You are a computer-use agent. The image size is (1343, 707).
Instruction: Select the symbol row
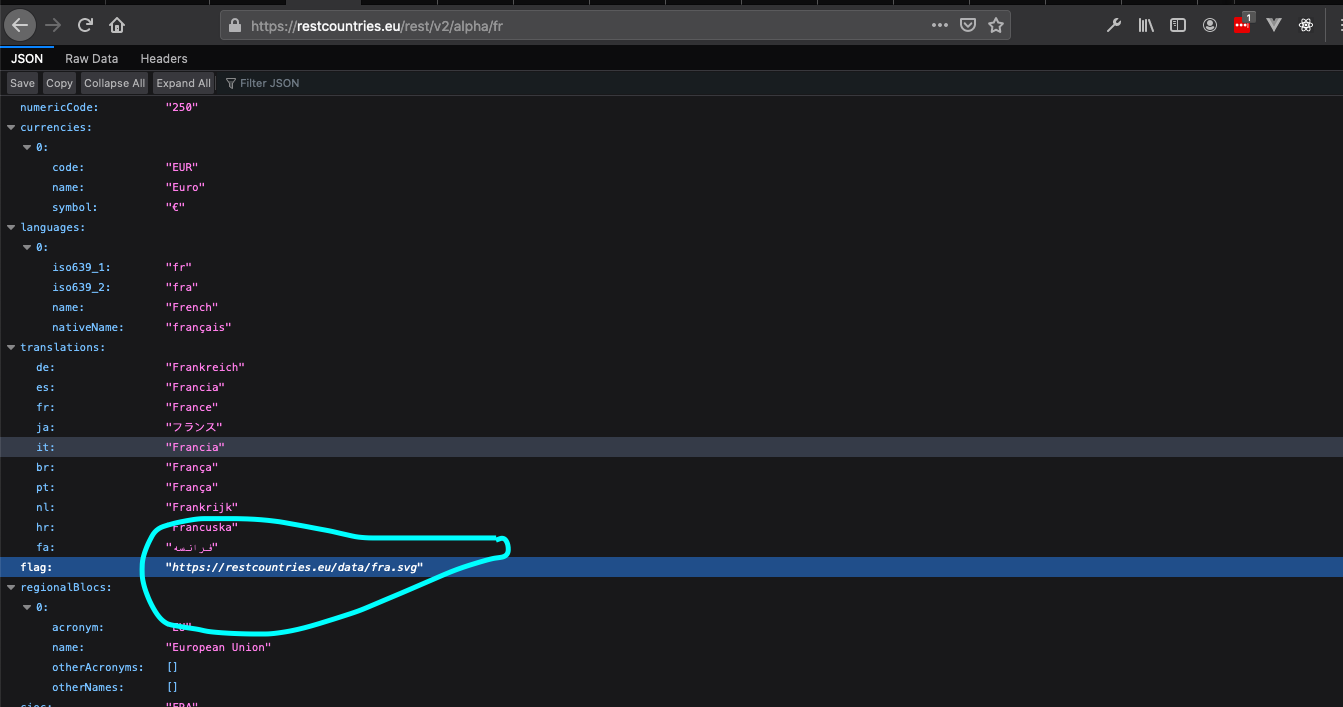tap(671, 207)
